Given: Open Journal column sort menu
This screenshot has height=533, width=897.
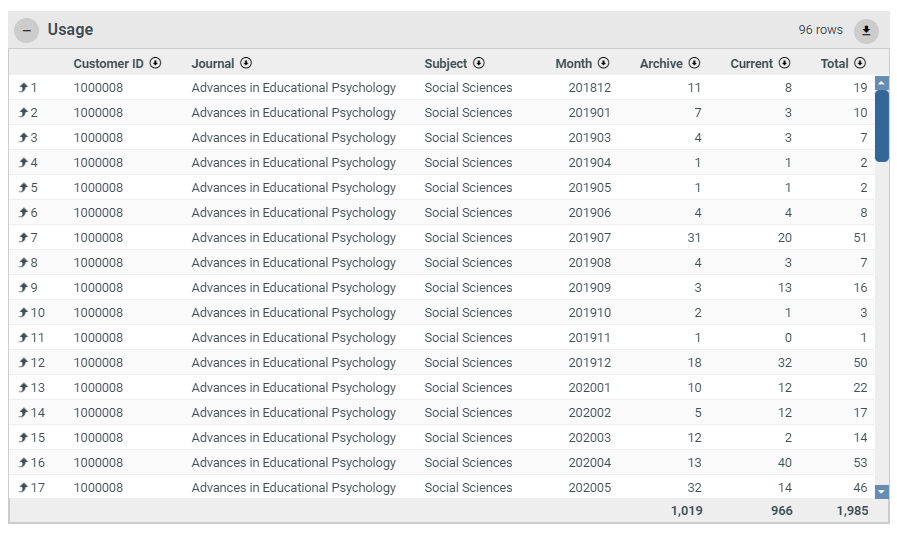Looking at the screenshot, I should coord(246,63).
